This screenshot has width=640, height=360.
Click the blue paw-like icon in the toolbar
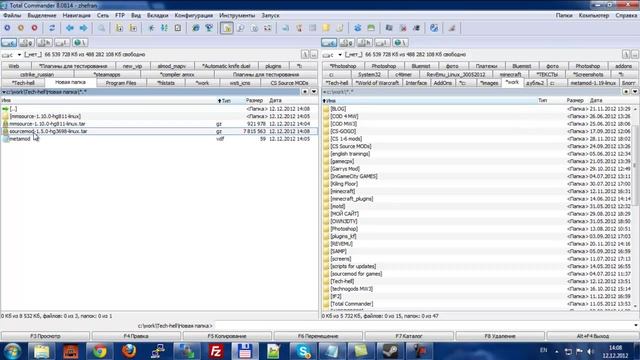click(358, 28)
